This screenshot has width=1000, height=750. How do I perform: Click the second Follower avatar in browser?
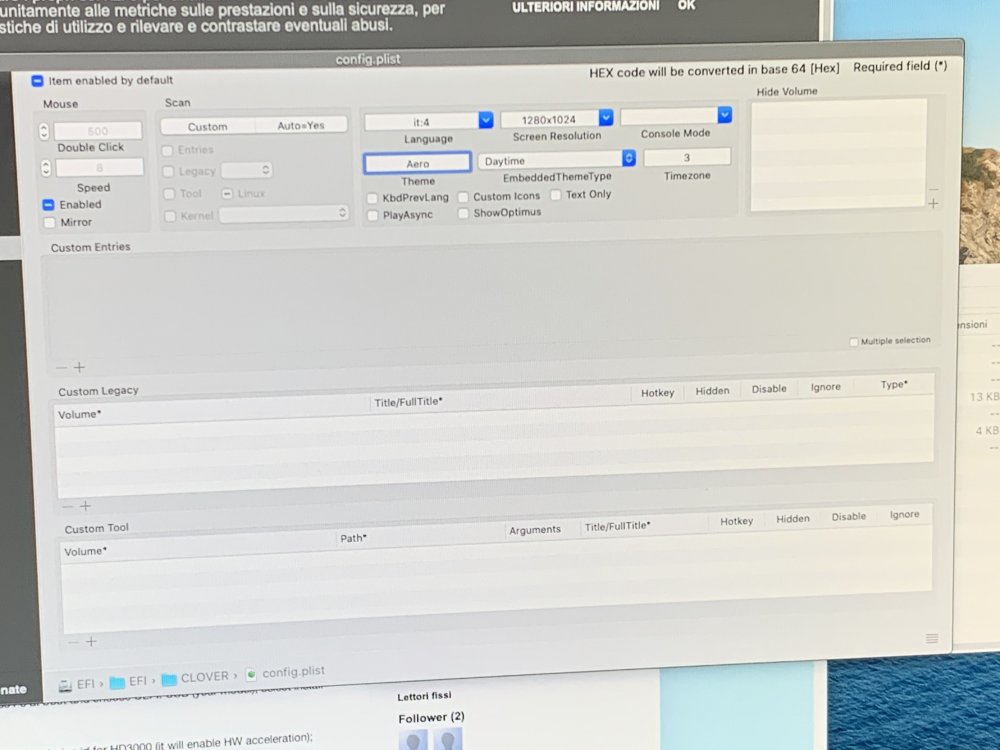pos(447,740)
